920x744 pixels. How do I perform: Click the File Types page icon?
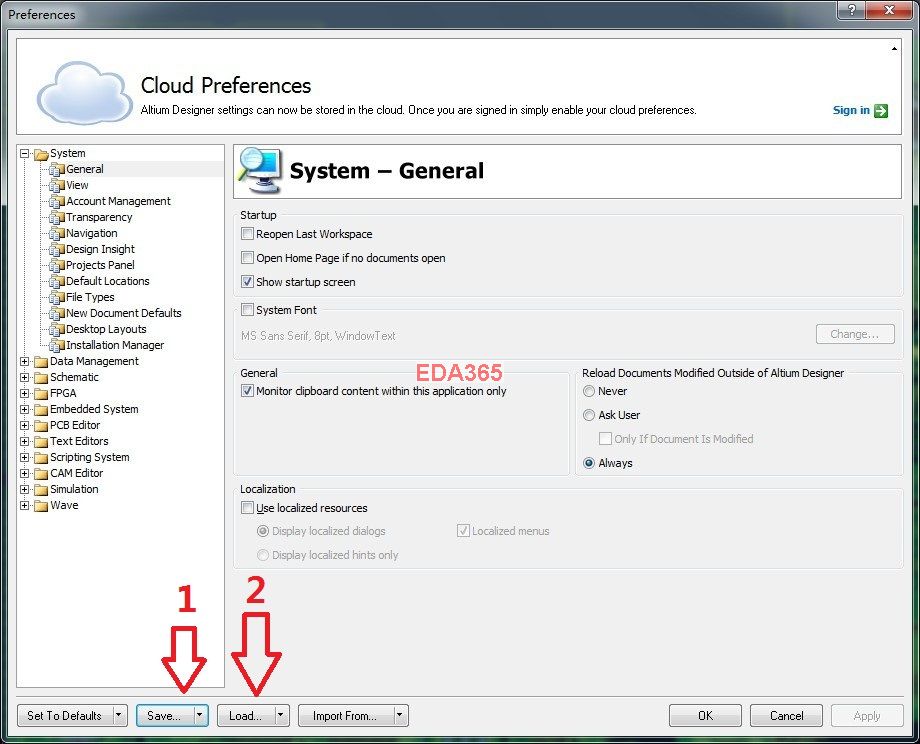coord(57,297)
